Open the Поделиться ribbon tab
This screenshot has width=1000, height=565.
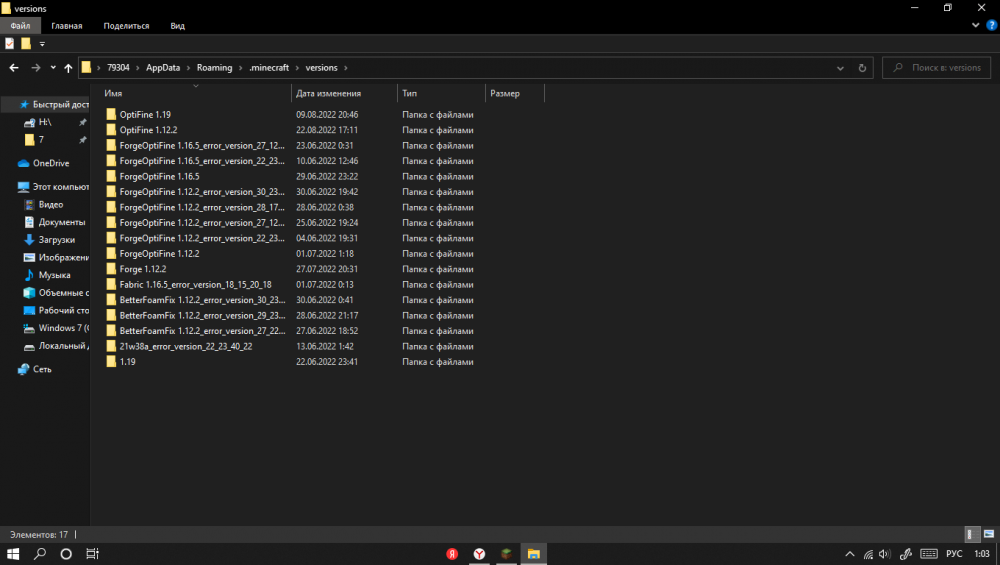tap(126, 26)
